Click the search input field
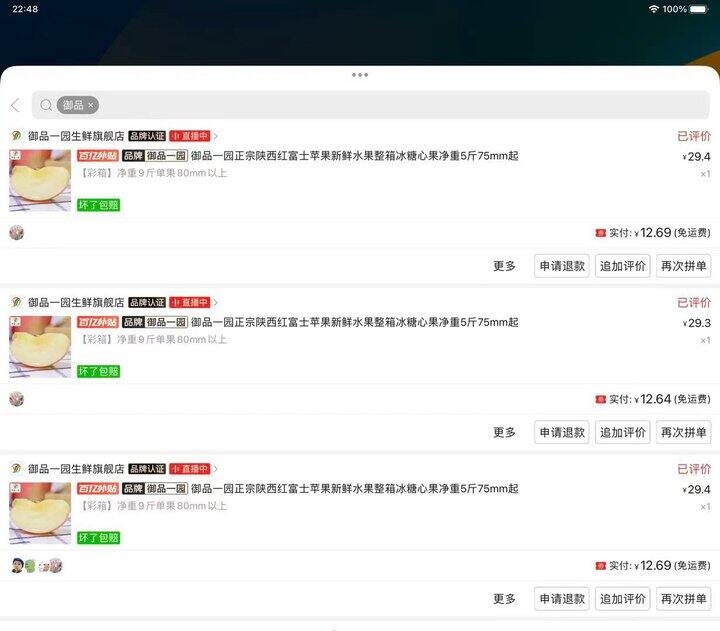The height and width of the screenshot is (631, 720). click(x=400, y=105)
